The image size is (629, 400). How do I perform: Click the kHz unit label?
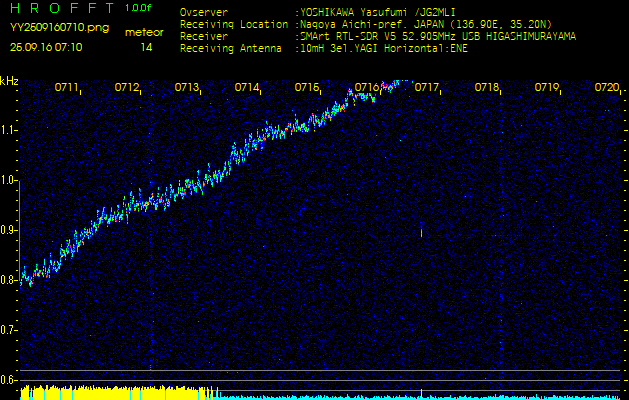(x=9, y=81)
